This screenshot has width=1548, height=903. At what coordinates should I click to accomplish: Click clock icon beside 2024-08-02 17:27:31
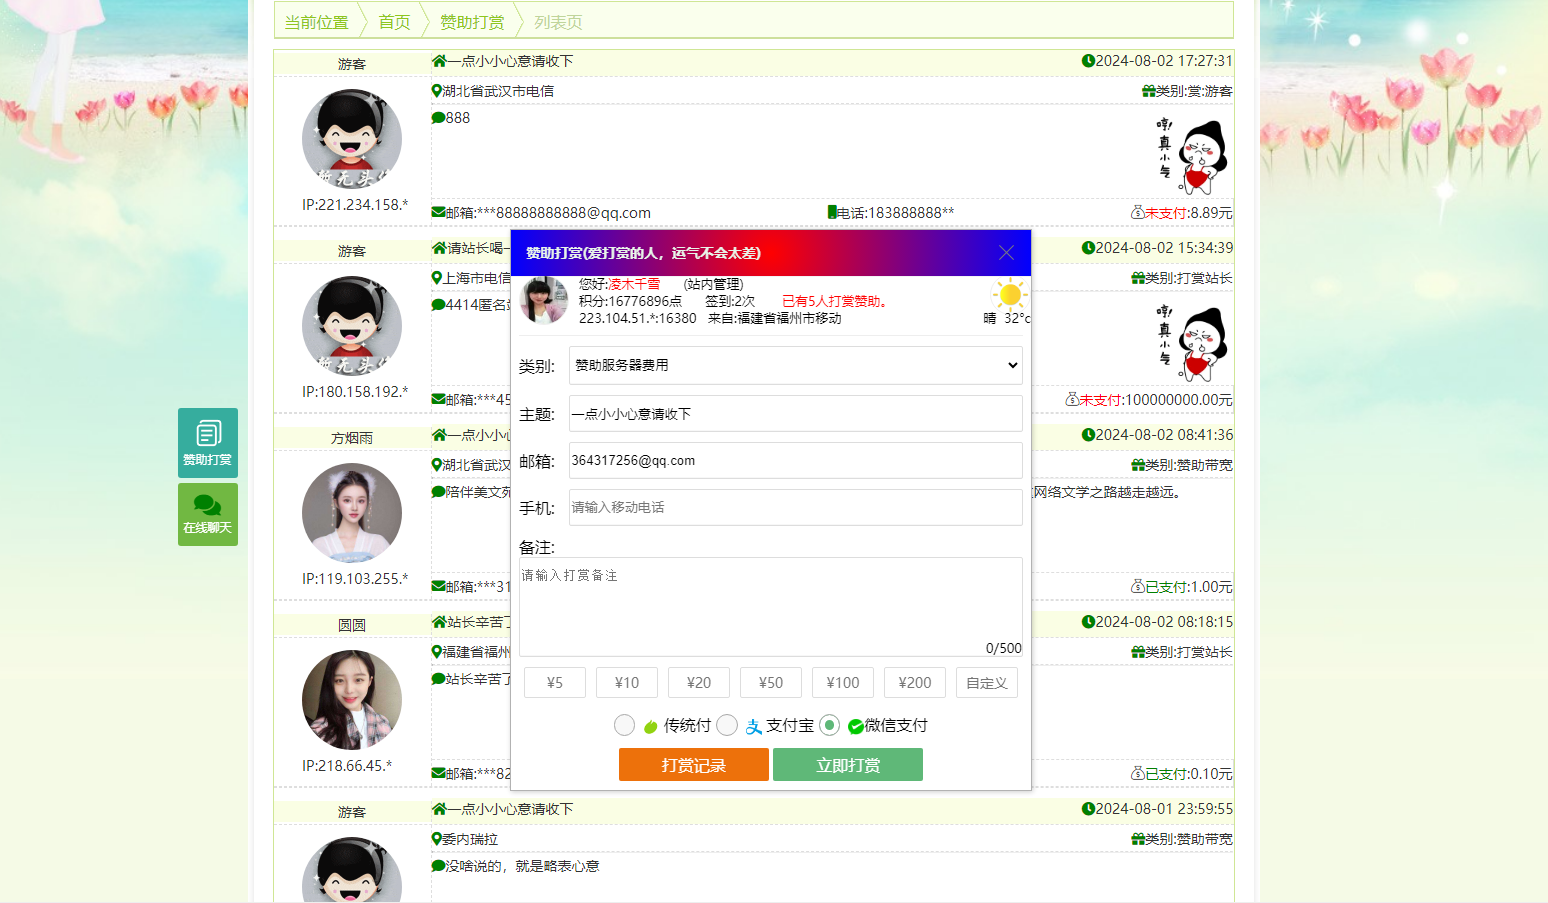1088,61
